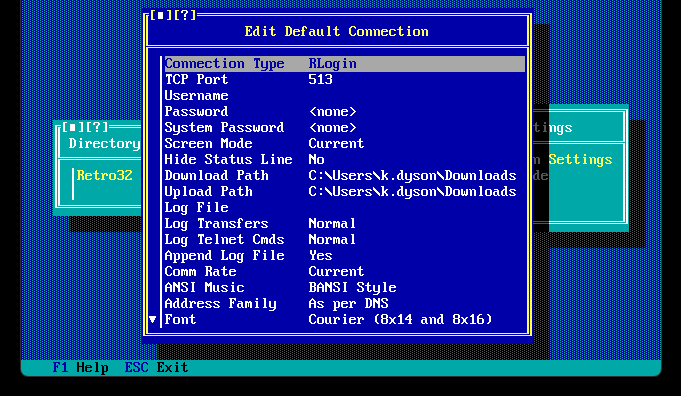Select the Address Family option
Viewport: 681px width, 396px height.
345,304
